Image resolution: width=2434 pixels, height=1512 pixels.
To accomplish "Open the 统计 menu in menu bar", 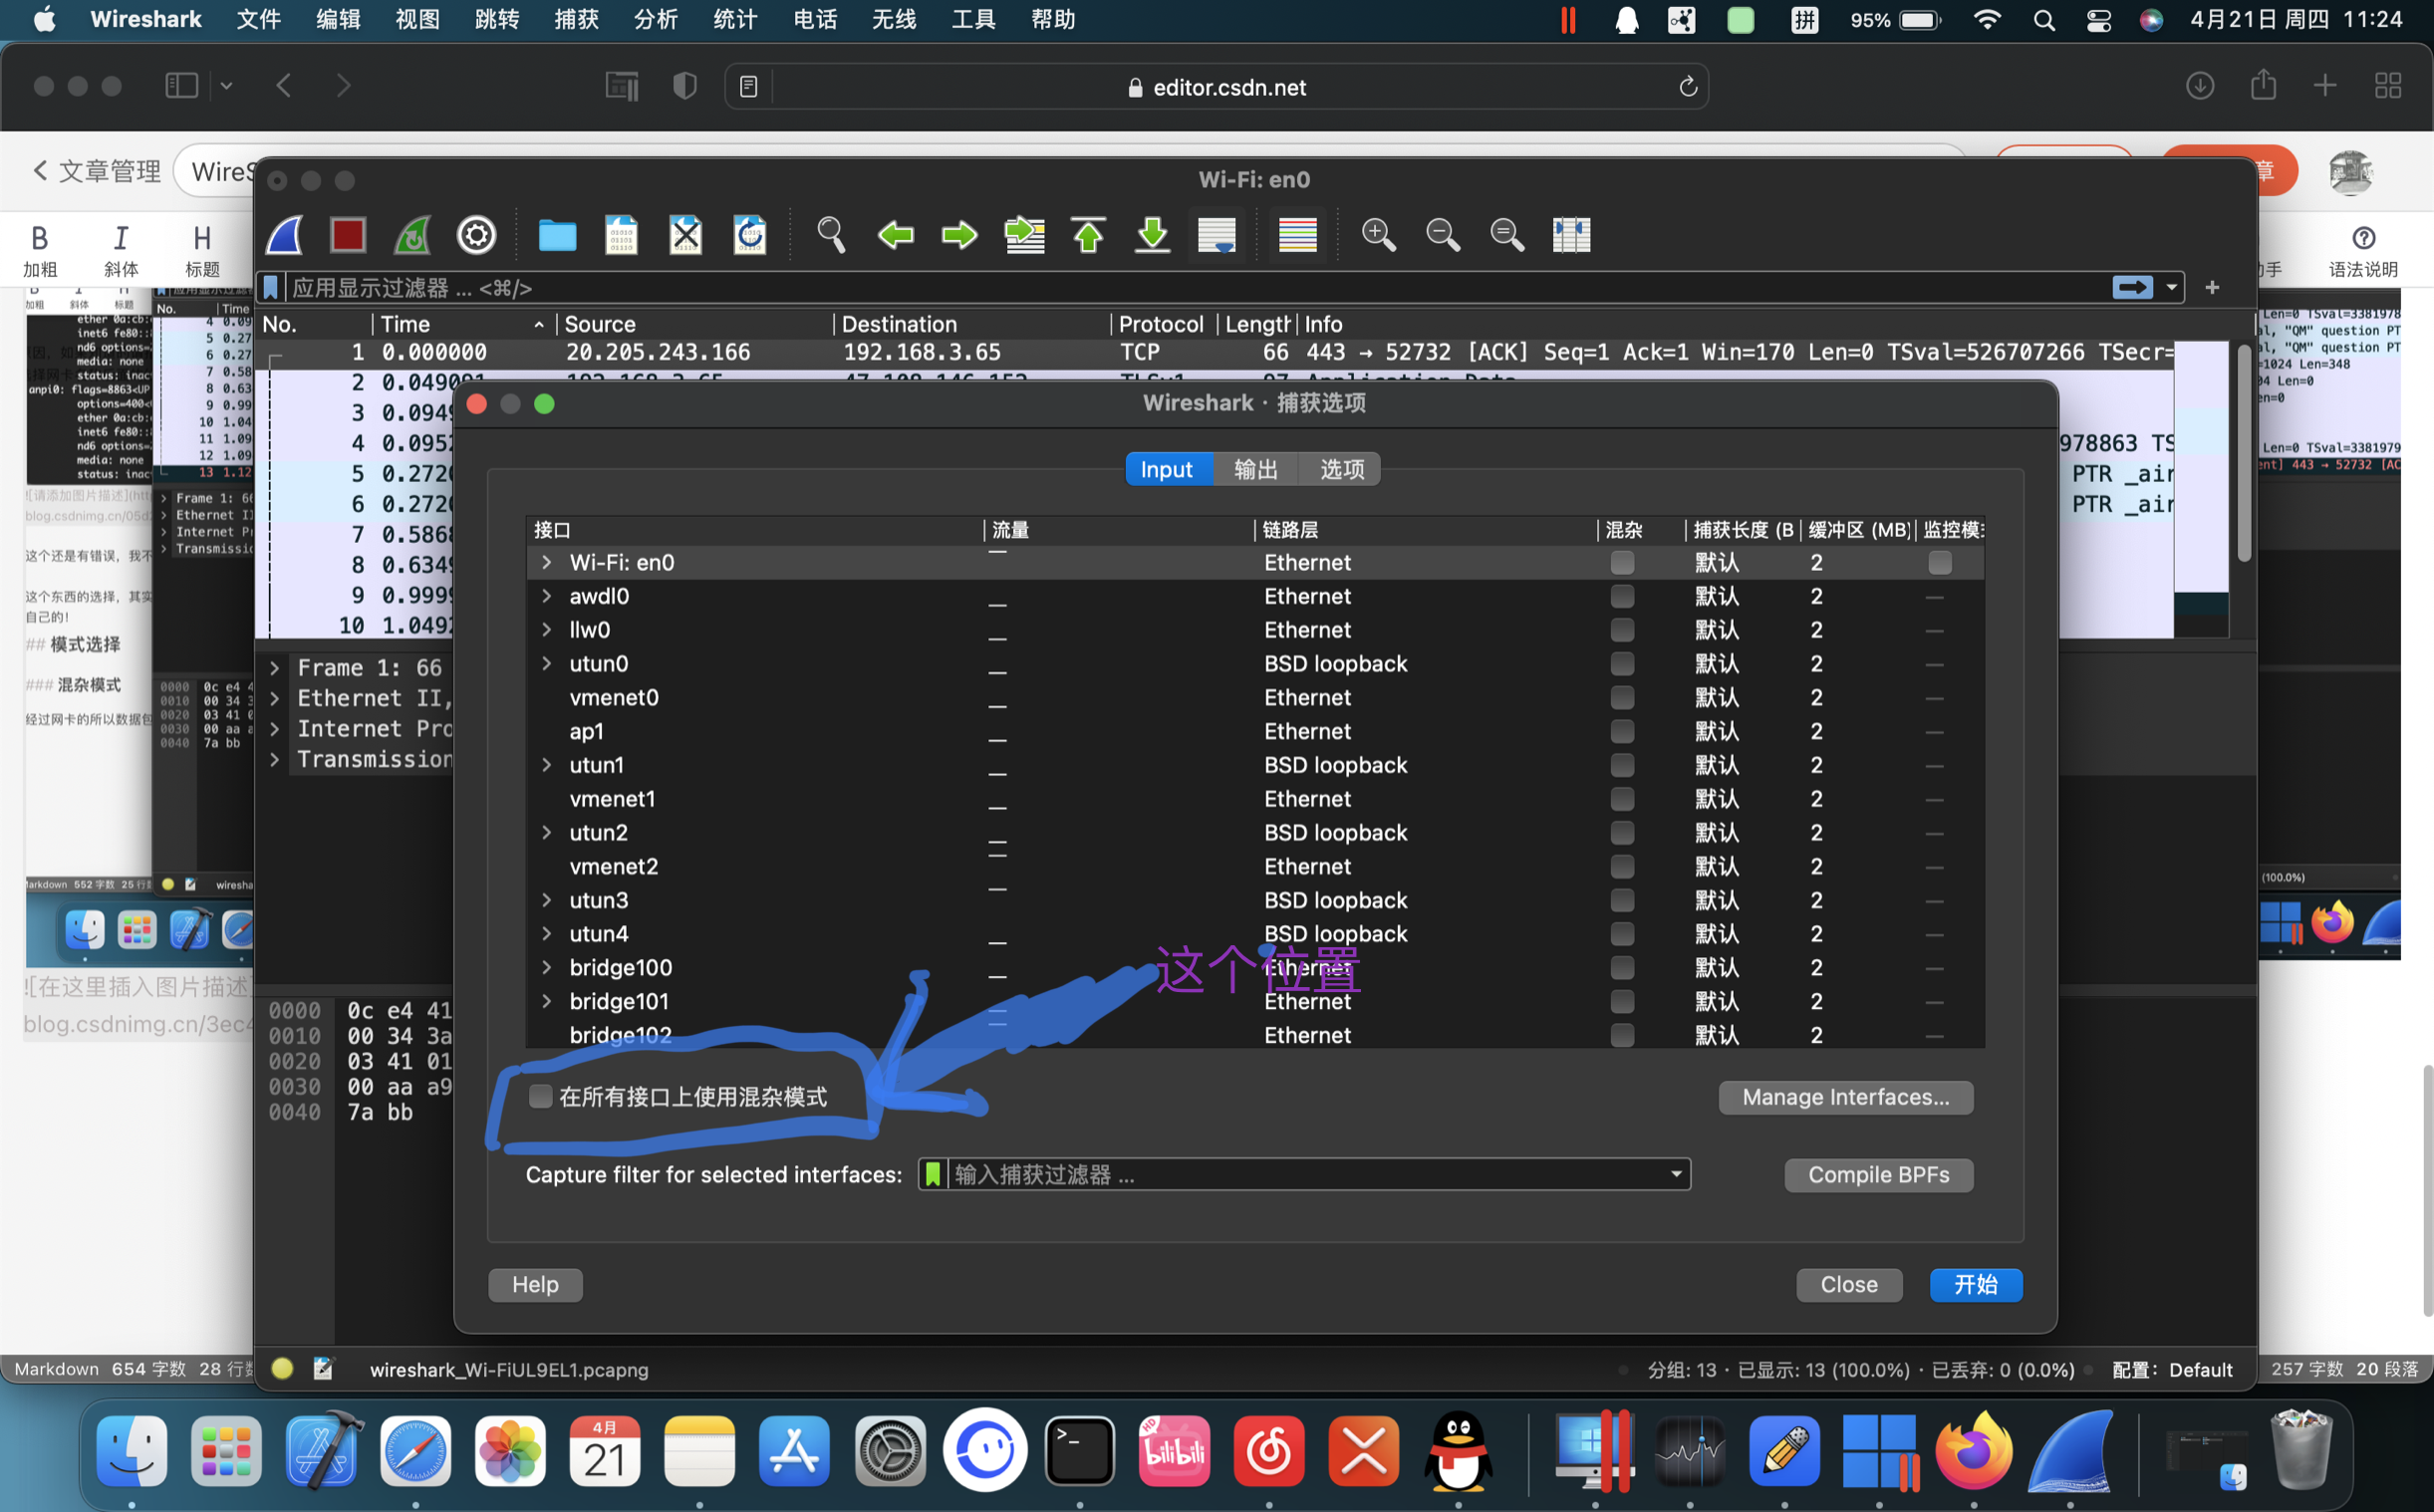I will click(x=734, y=20).
